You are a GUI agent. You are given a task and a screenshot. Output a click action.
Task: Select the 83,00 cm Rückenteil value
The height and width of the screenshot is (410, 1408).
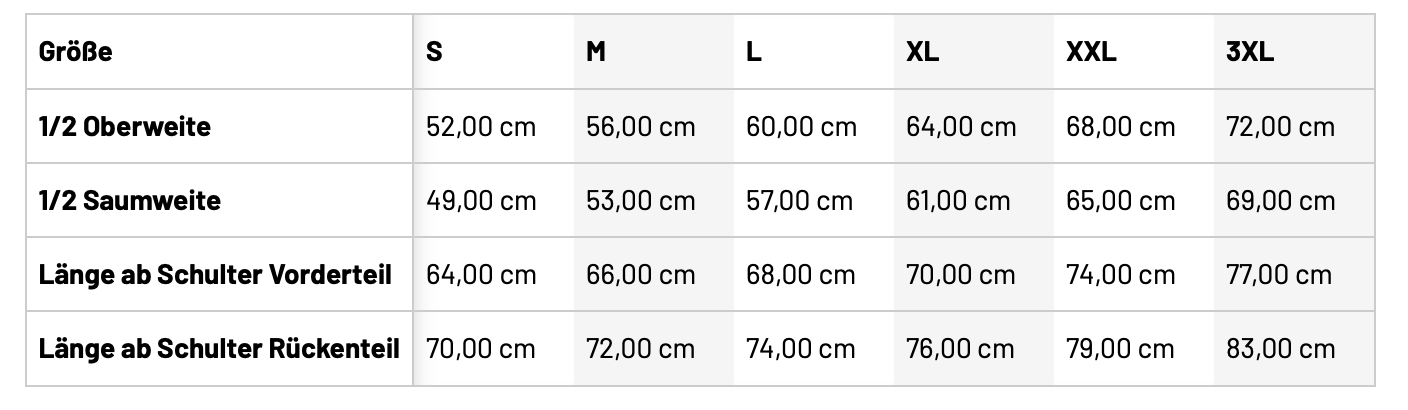point(1280,348)
